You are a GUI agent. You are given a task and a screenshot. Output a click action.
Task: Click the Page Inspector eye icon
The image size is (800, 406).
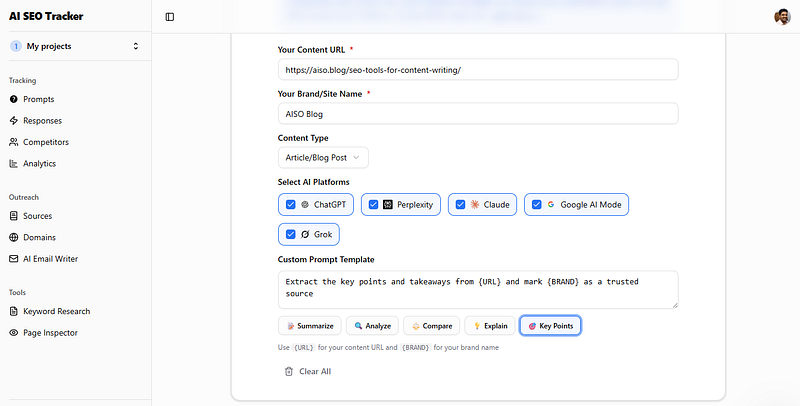click(14, 333)
